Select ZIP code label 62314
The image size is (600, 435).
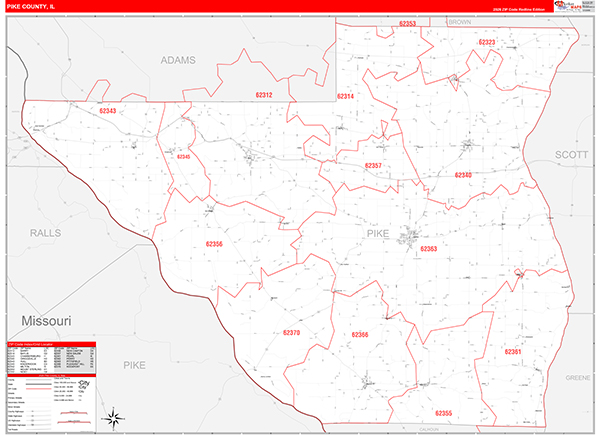[345, 96]
